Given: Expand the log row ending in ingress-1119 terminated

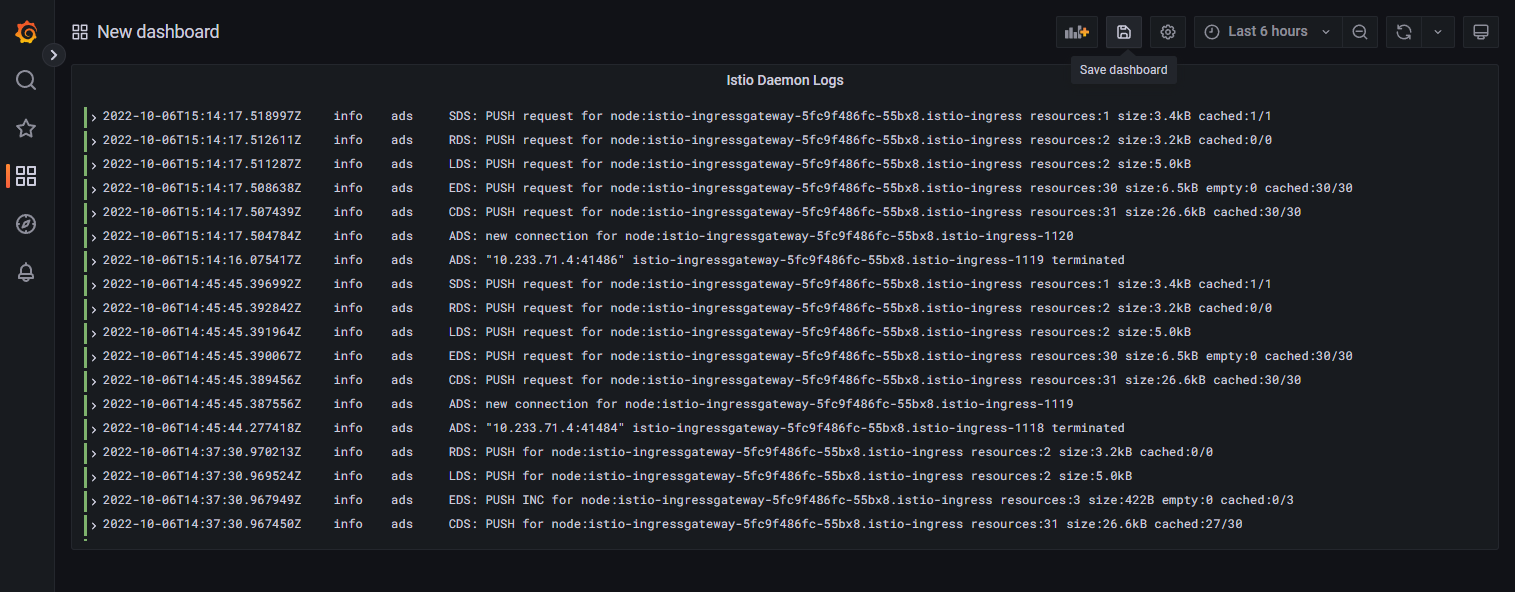Looking at the screenshot, I should pos(94,261).
